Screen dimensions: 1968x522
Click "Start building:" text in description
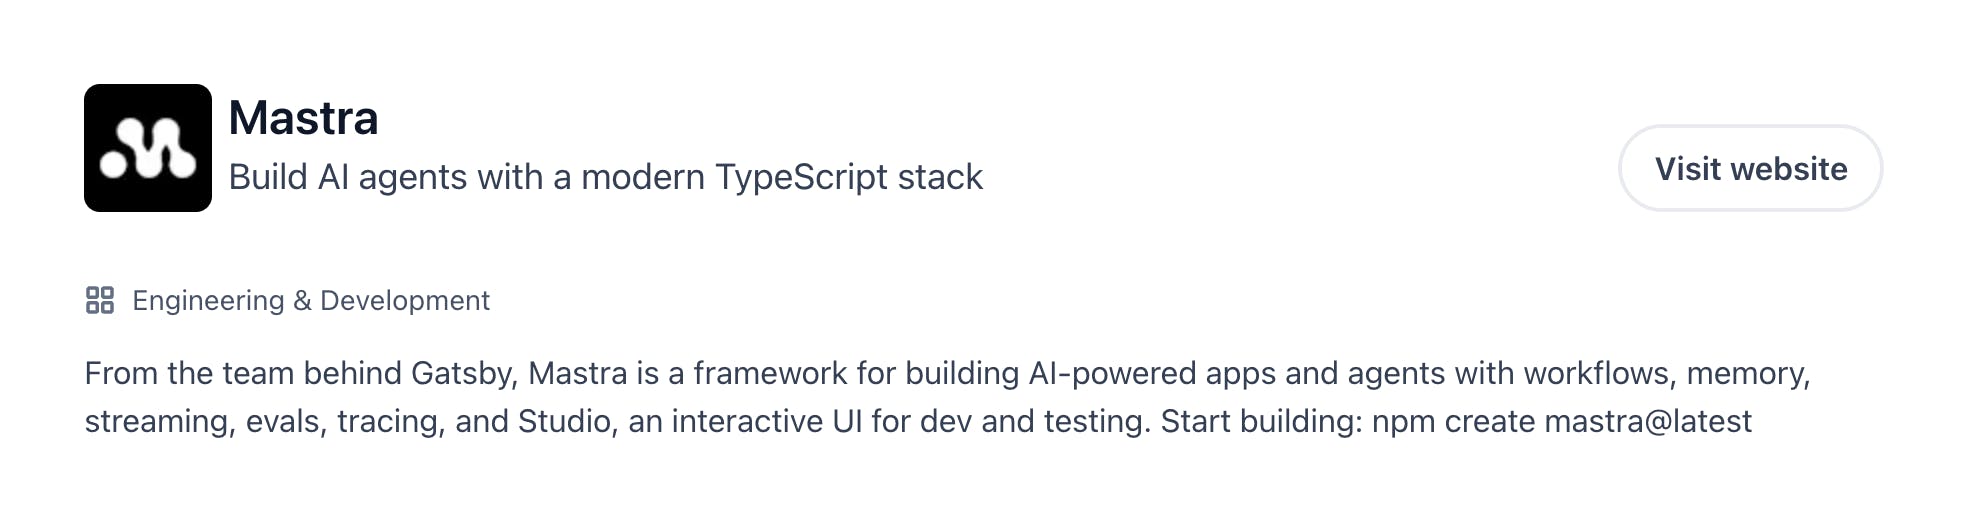point(1261,421)
